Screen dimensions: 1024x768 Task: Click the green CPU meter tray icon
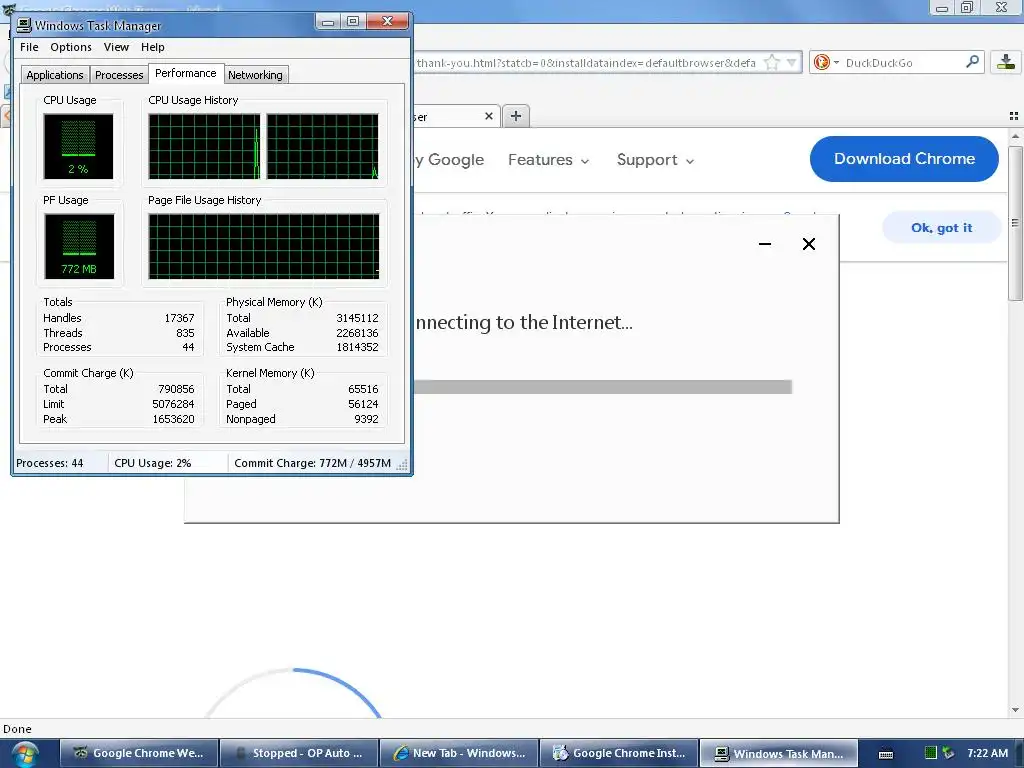coord(931,753)
